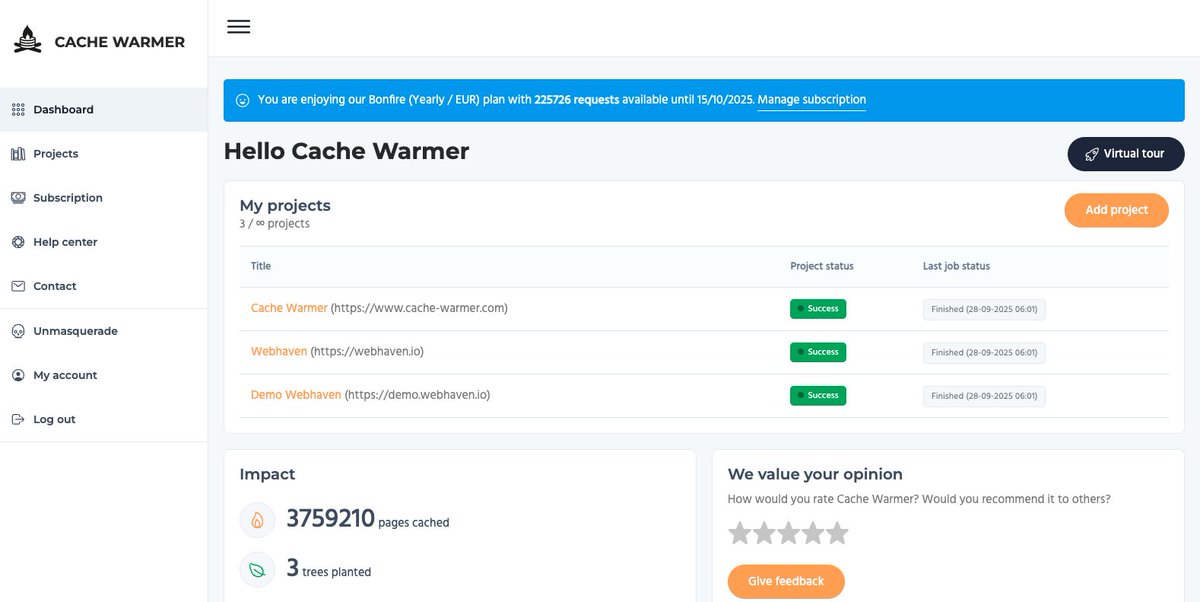Click Finished job status for Cache Warmer
Viewport: 1200px width, 602px height.
tap(984, 309)
